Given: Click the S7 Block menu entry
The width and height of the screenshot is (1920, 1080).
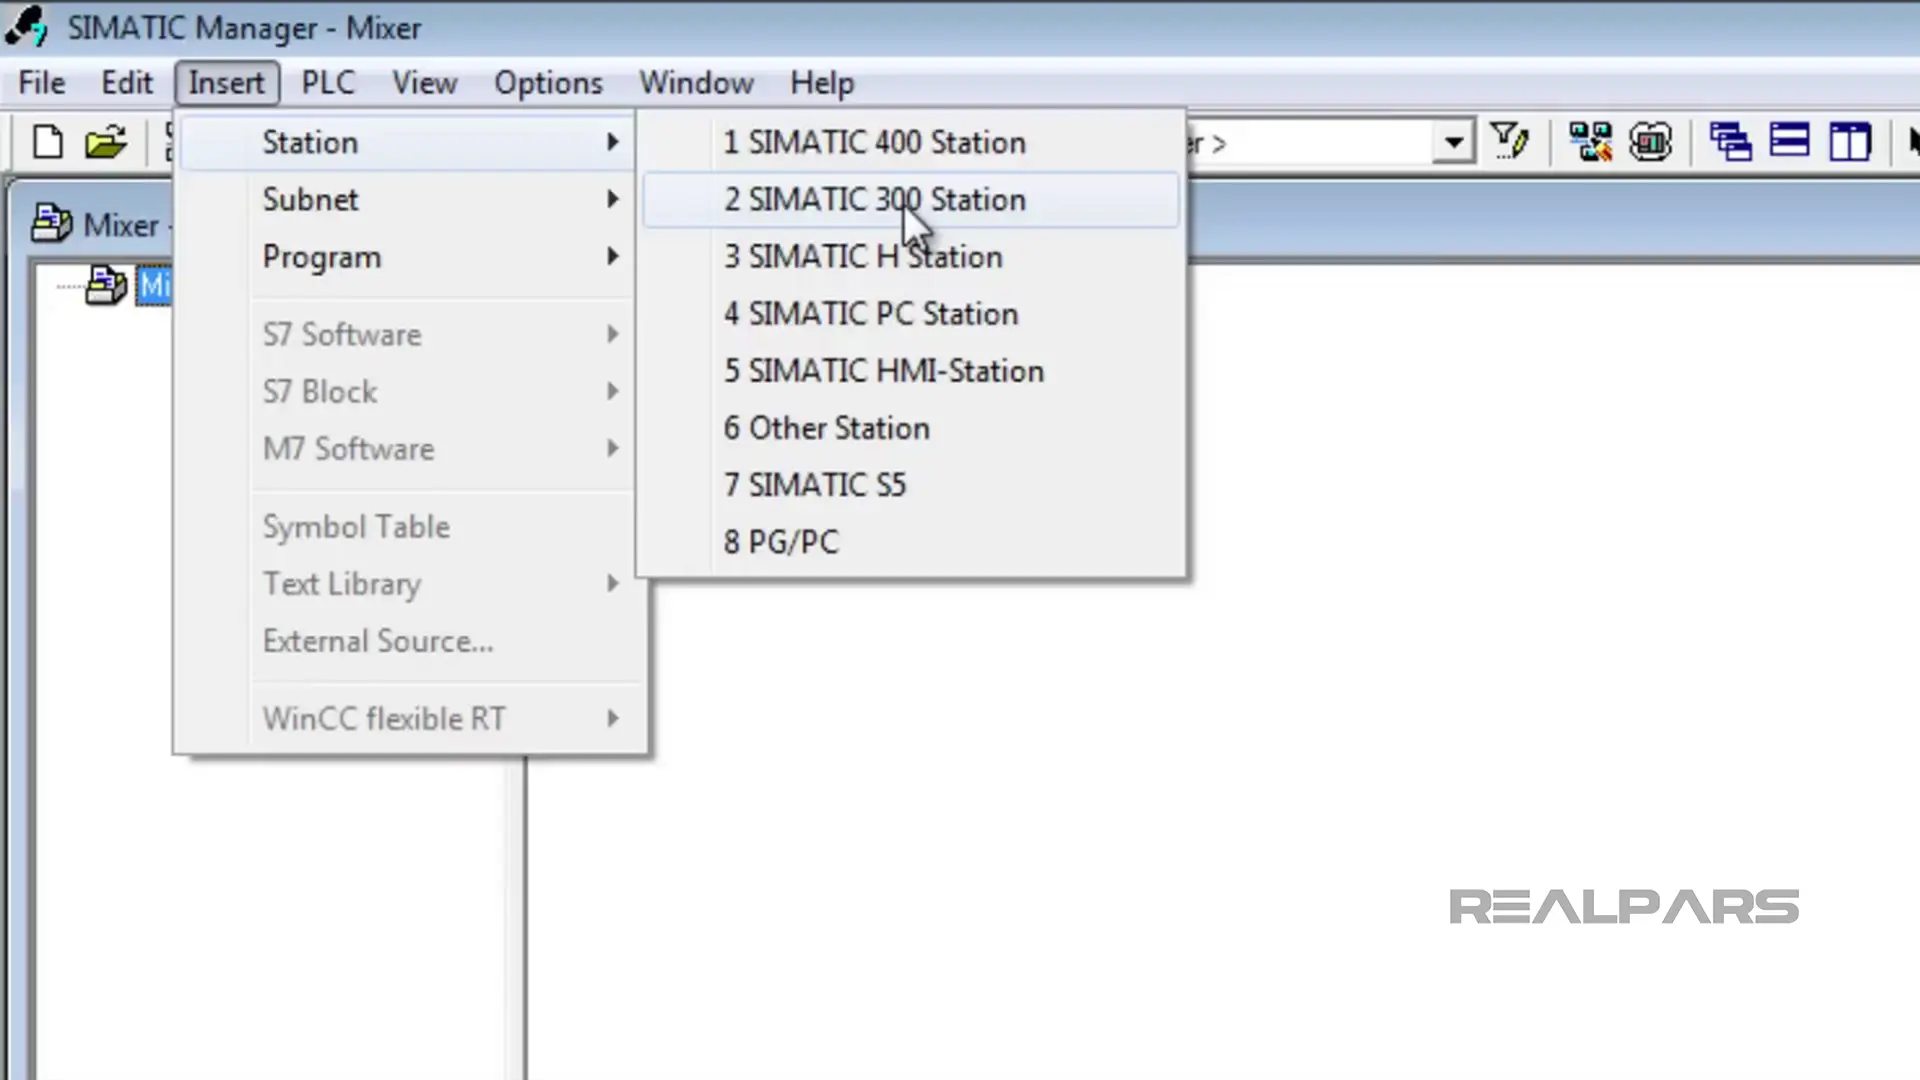Looking at the screenshot, I should pos(407,391).
